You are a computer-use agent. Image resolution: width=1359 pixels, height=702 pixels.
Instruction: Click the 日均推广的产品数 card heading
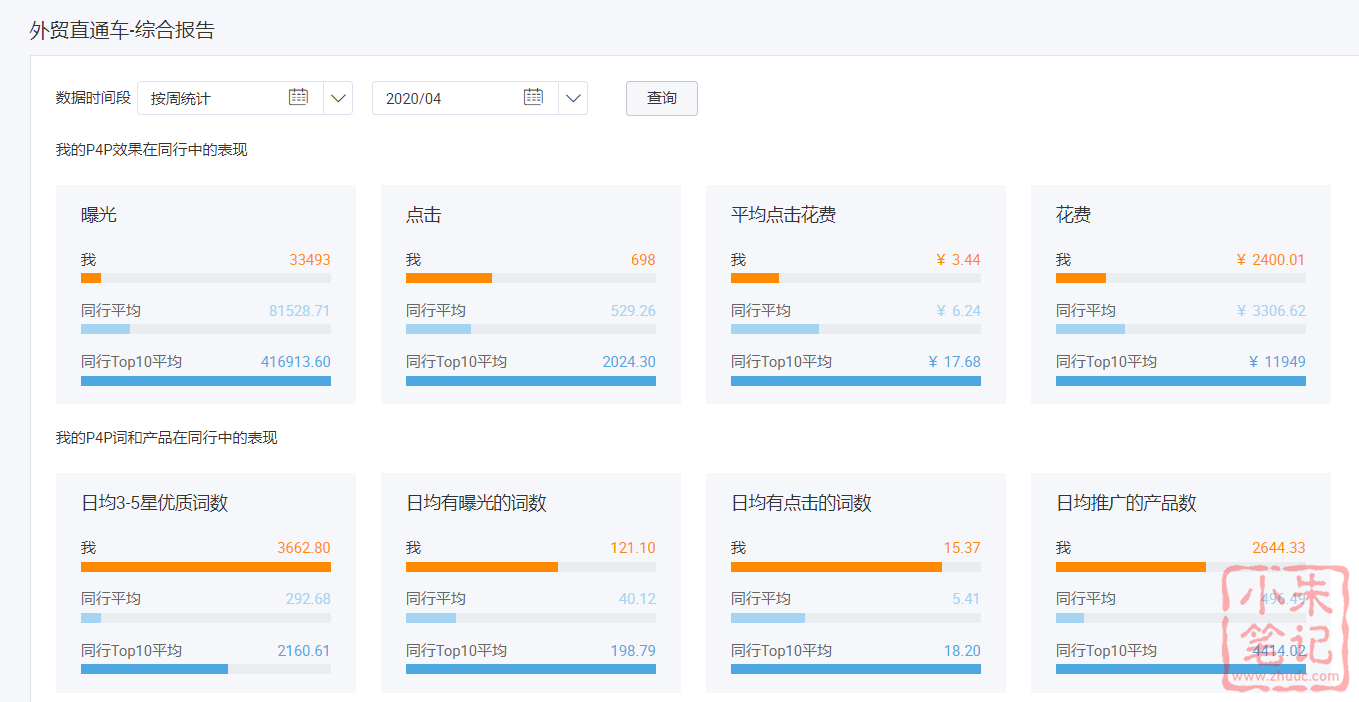pyautogui.click(x=1126, y=503)
